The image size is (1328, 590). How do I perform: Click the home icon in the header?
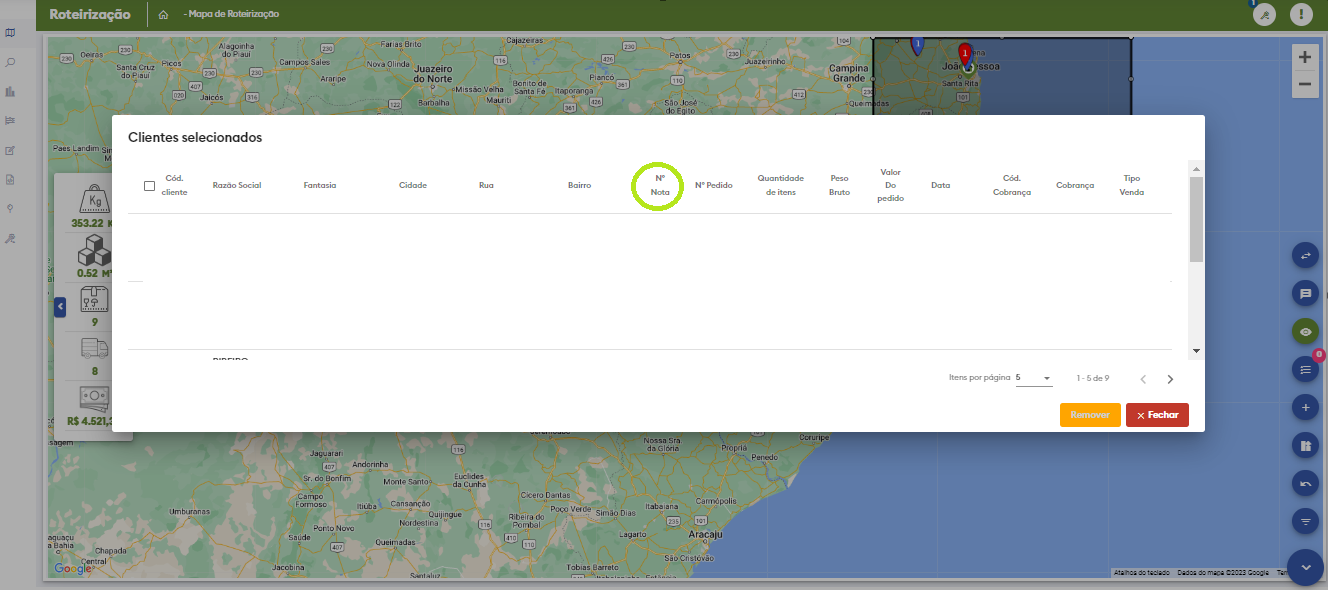tap(163, 15)
